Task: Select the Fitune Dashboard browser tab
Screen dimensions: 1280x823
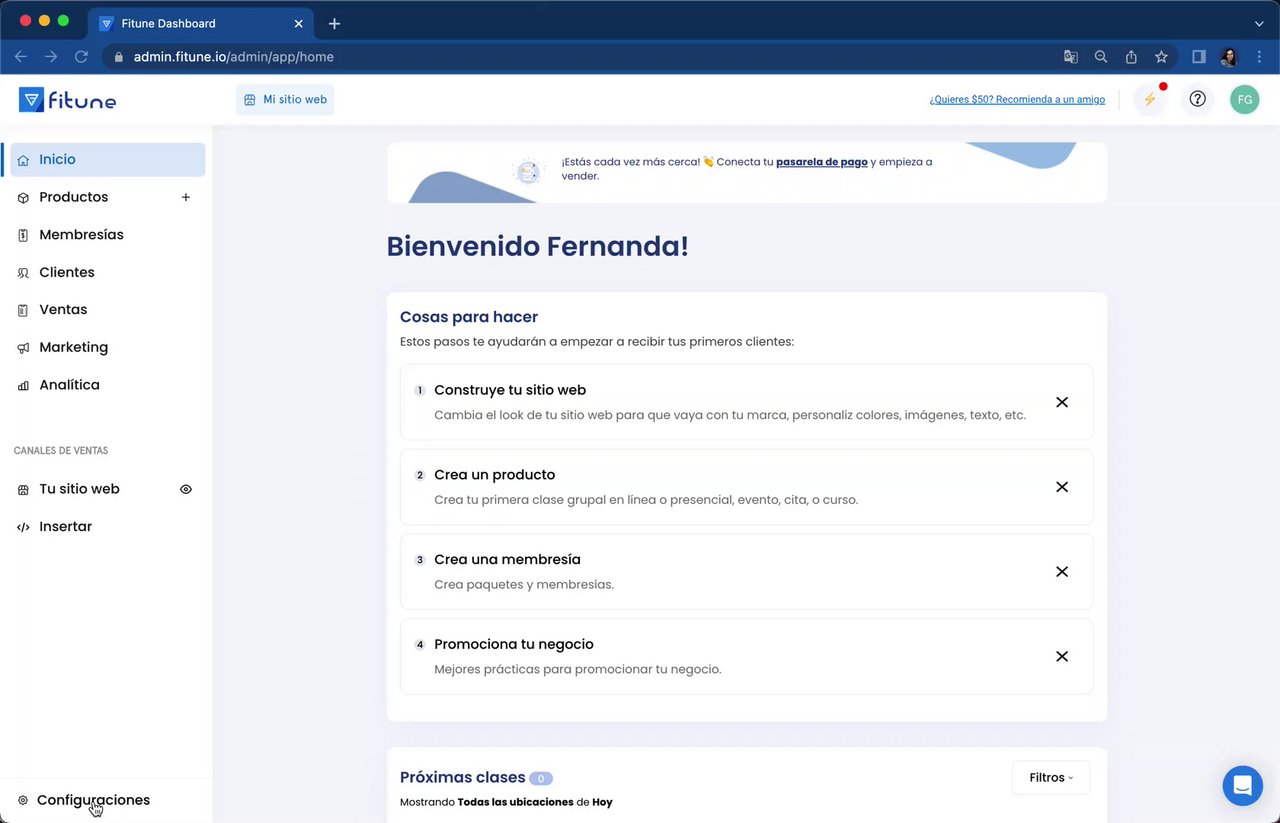Action: click(x=201, y=23)
